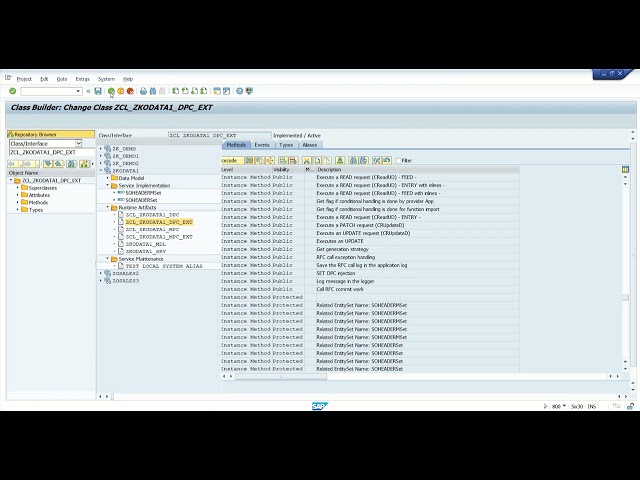Screen dimensions: 640x480
Task: Click the Undo arrow icon in methods toolbar
Action: 387,160
